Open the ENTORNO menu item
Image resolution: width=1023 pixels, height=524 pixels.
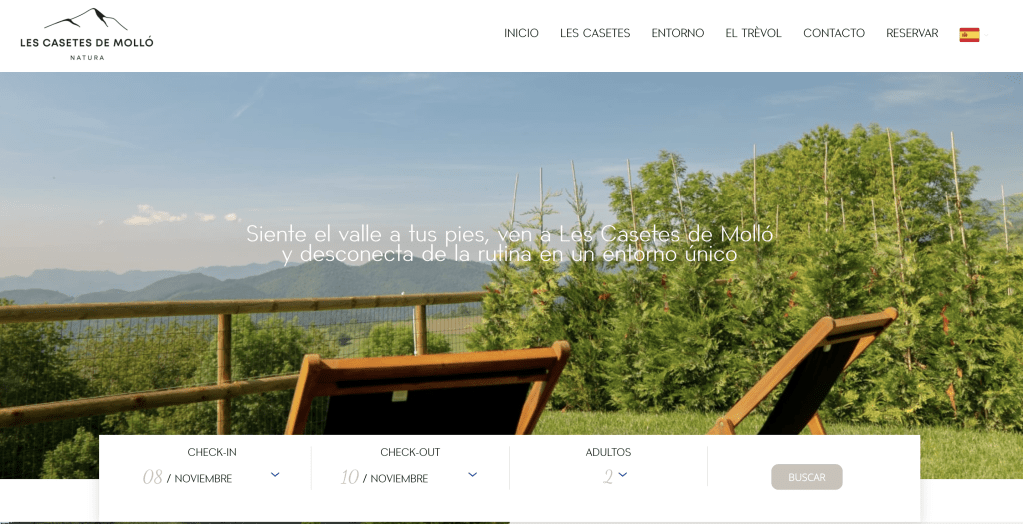click(x=678, y=33)
